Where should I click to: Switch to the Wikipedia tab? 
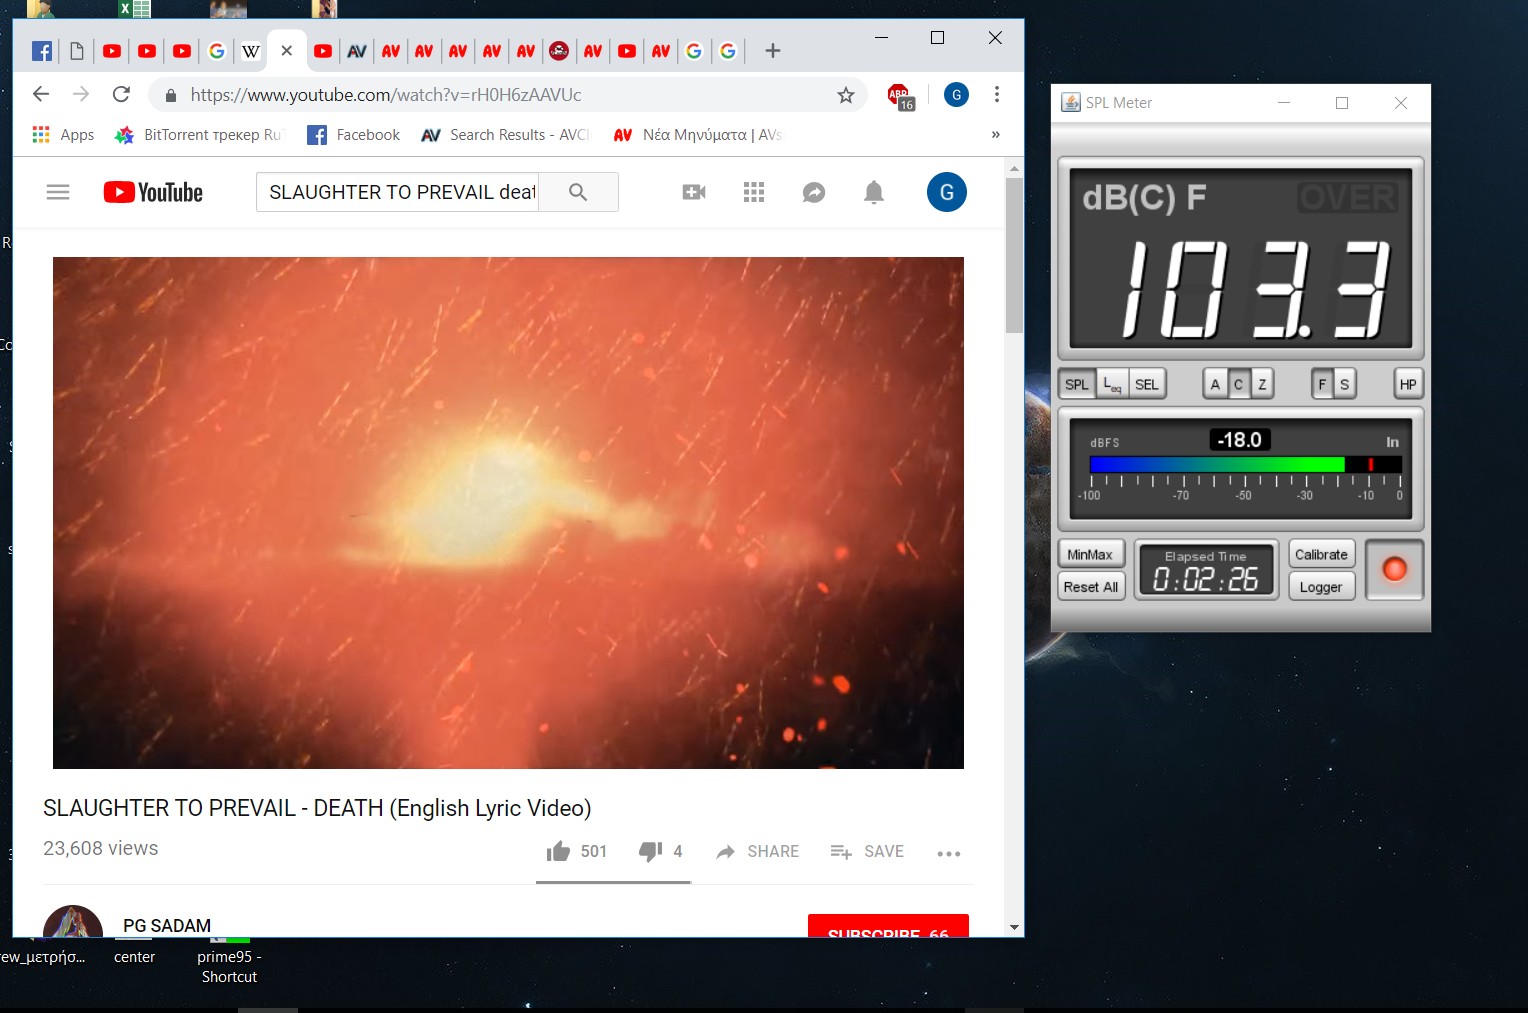click(251, 51)
